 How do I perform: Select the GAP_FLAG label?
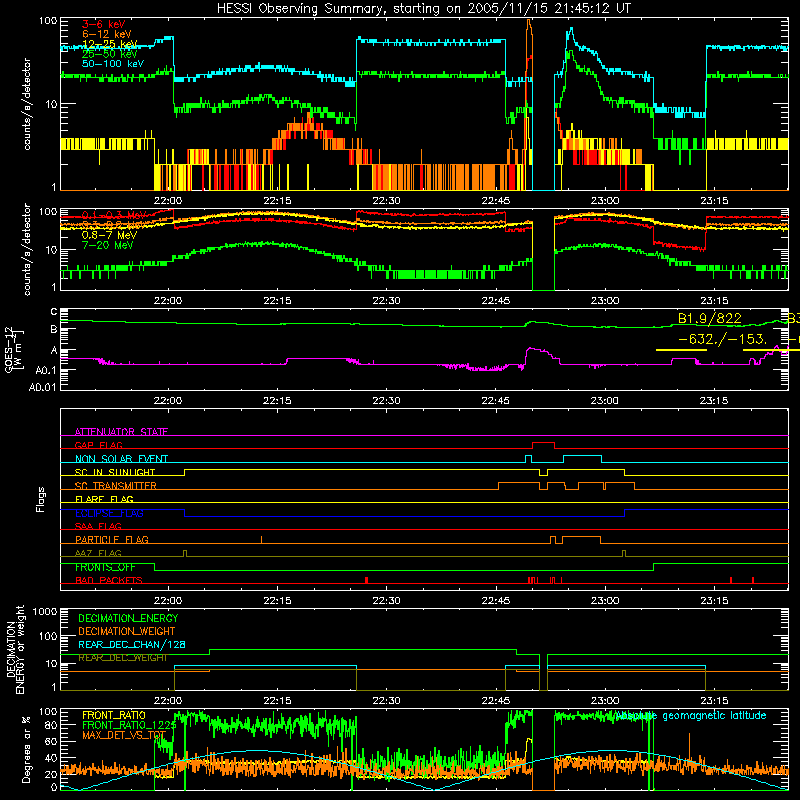point(98,445)
